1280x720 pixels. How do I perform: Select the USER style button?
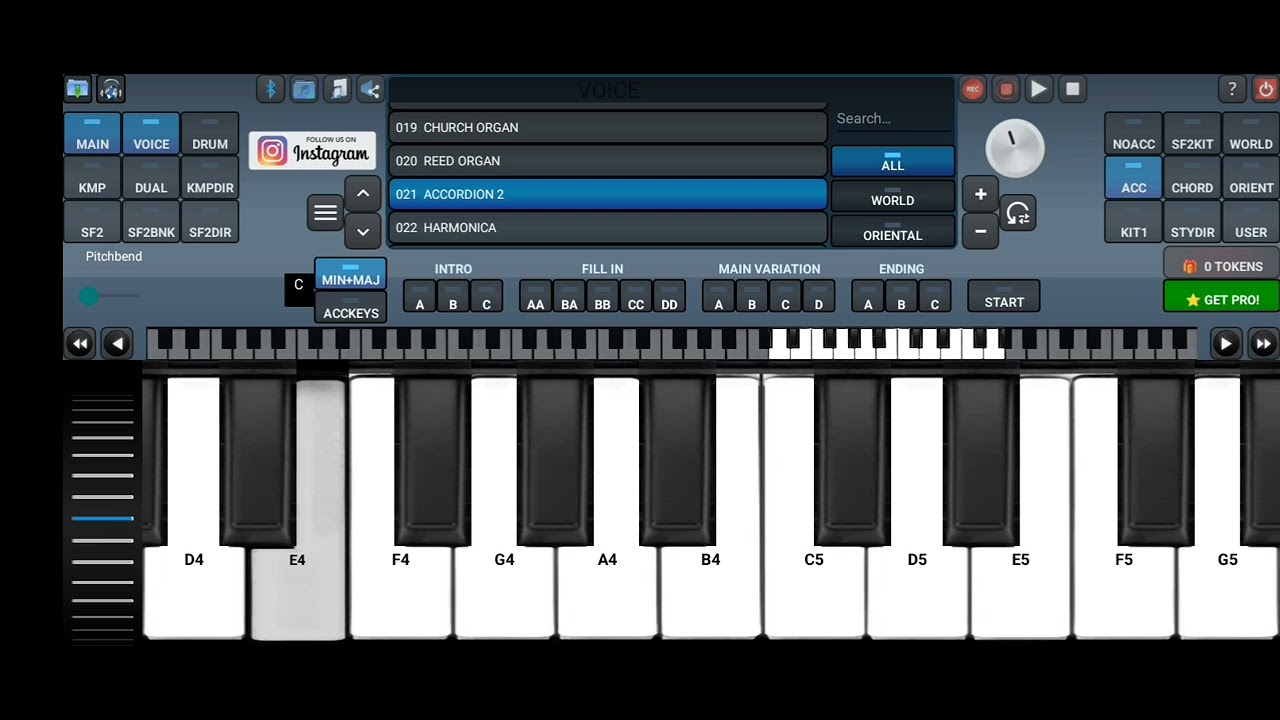click(1251, 222)
